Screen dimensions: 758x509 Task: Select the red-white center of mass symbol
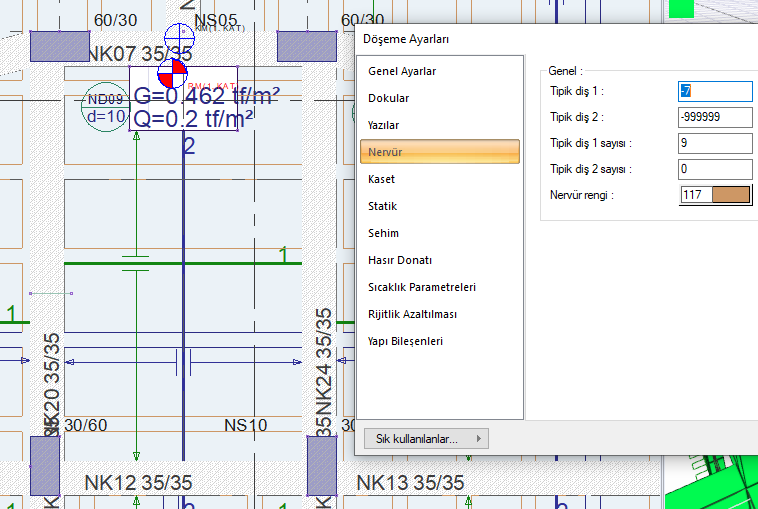coord(173,73)
